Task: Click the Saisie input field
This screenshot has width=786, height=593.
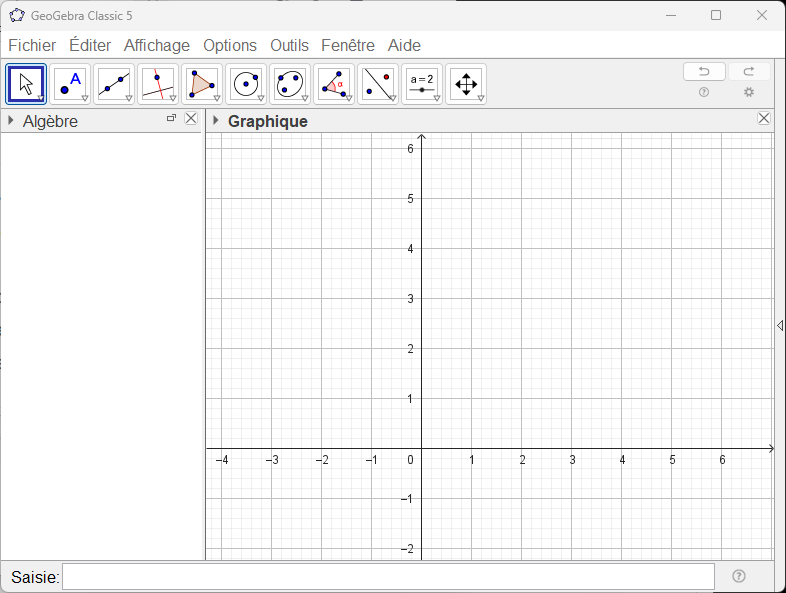Action: click(x=388, y=577)
